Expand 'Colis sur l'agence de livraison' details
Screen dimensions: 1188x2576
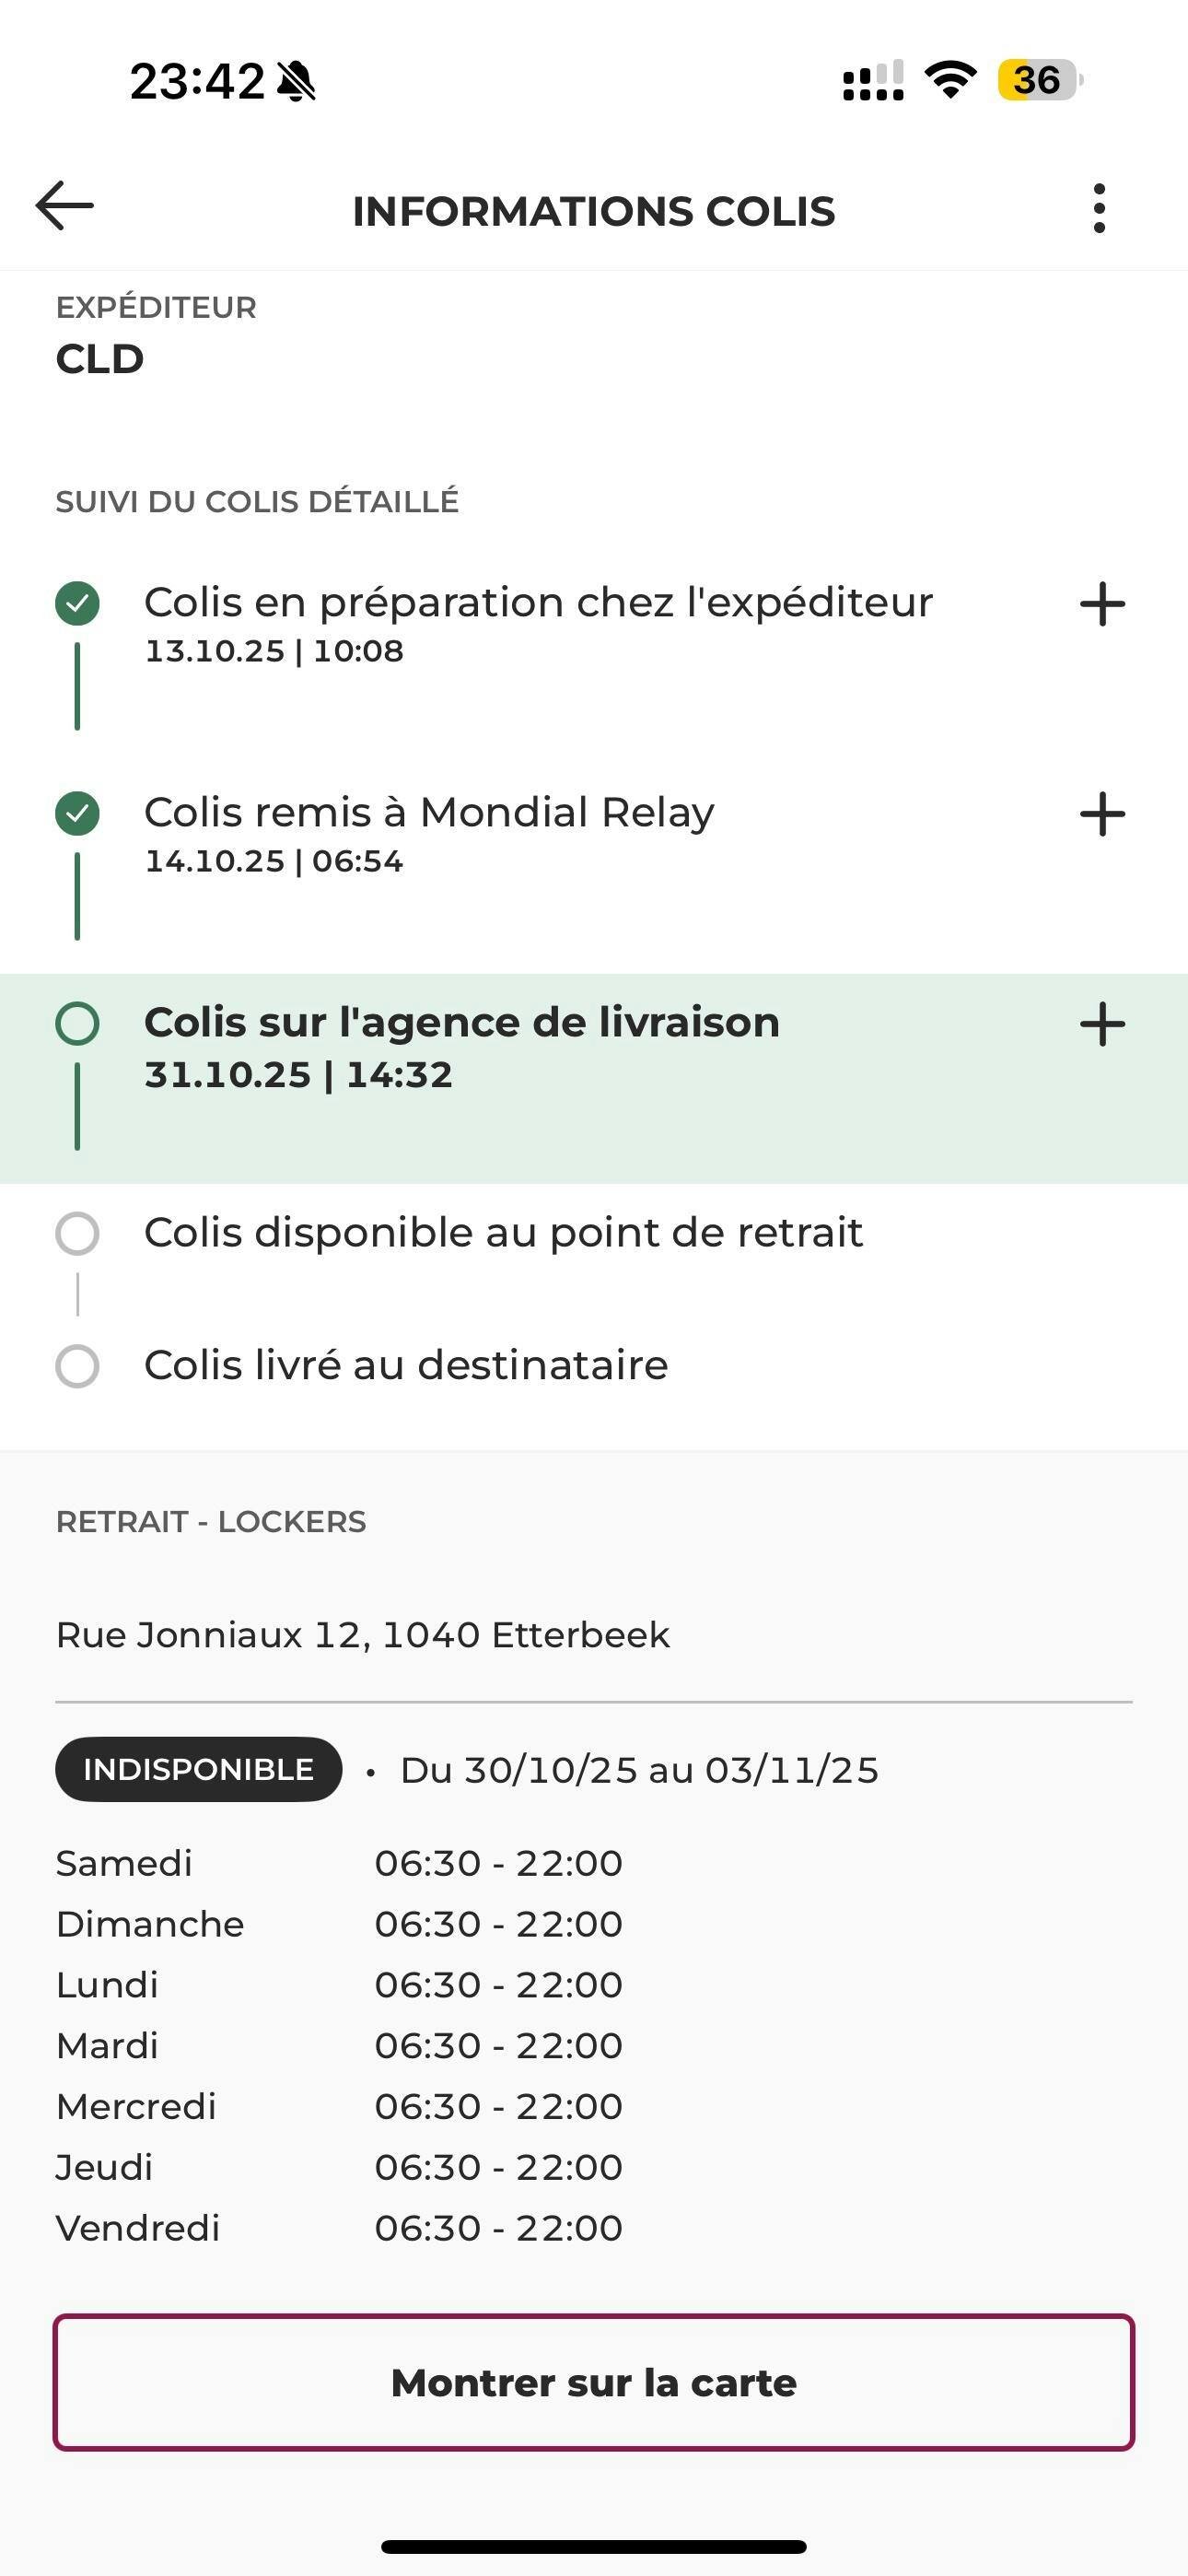(x=1102, y=1024)
